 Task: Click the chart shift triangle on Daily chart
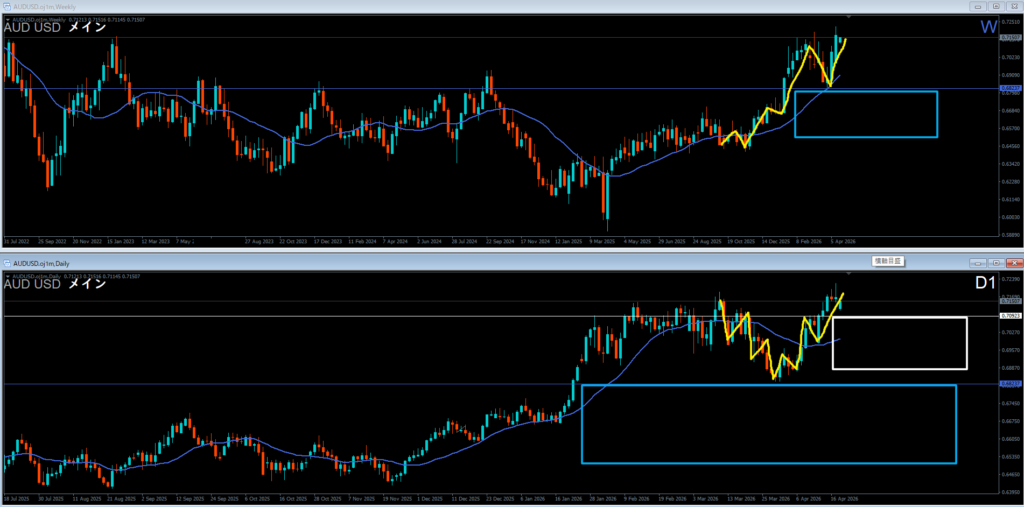coord(849,274)
